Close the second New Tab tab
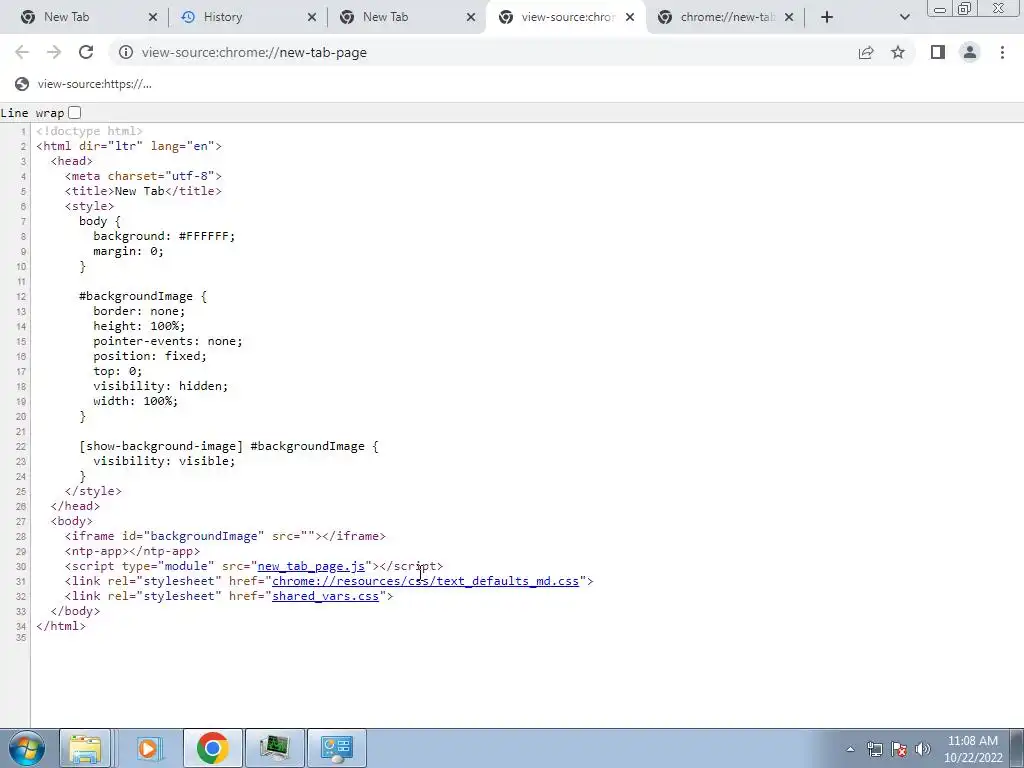 (471, 17)
